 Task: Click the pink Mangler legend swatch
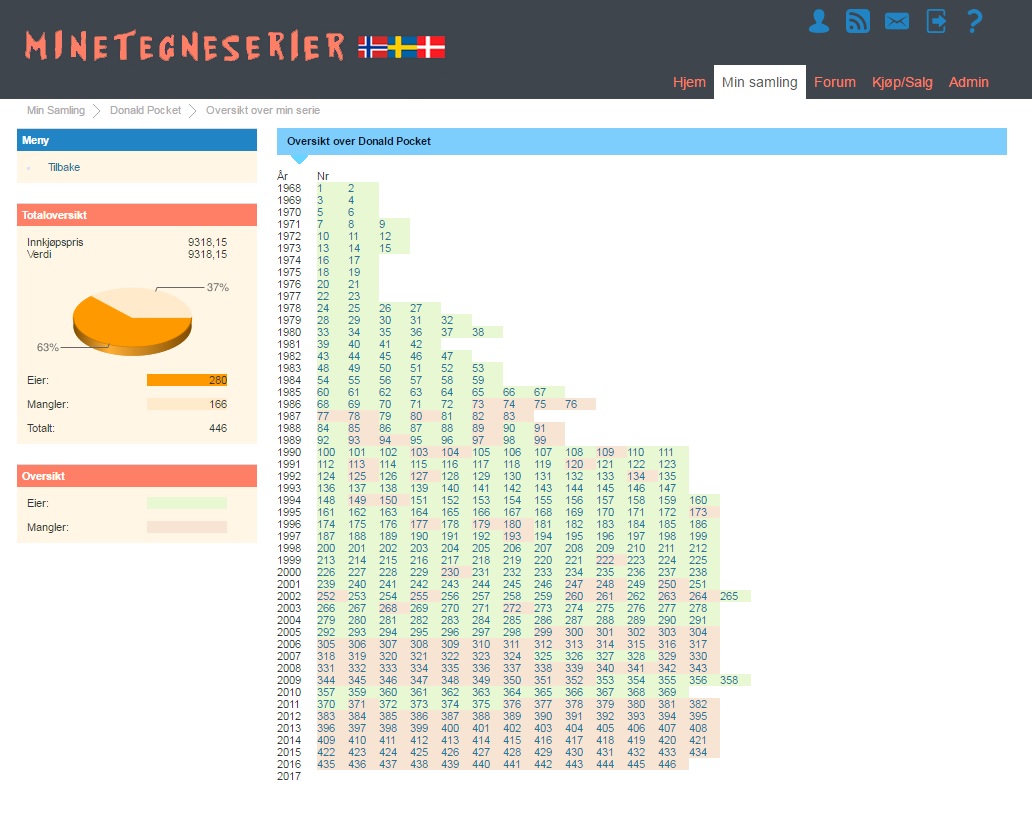tap(187, 527)
